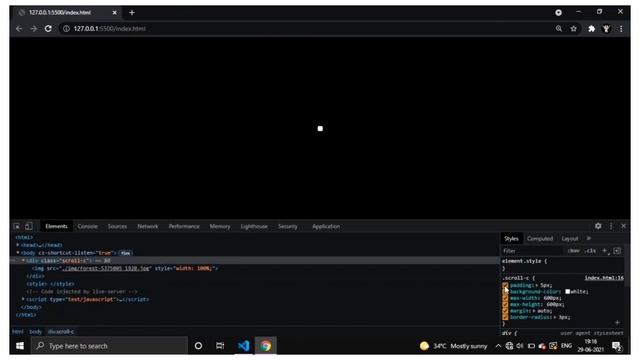640x360 pixels.
Task: Collapse the div.scroll-c node
Action: pyautogui.click(x=23, y=260)
